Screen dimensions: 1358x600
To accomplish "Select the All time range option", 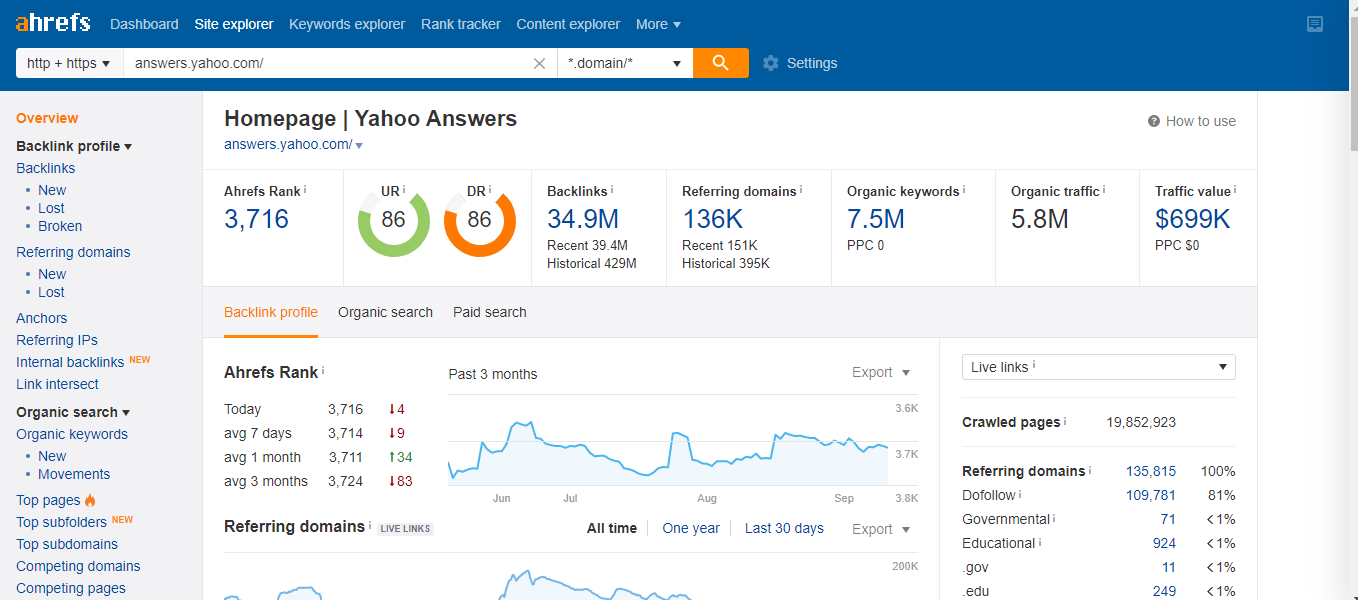I will coord(612,528).
